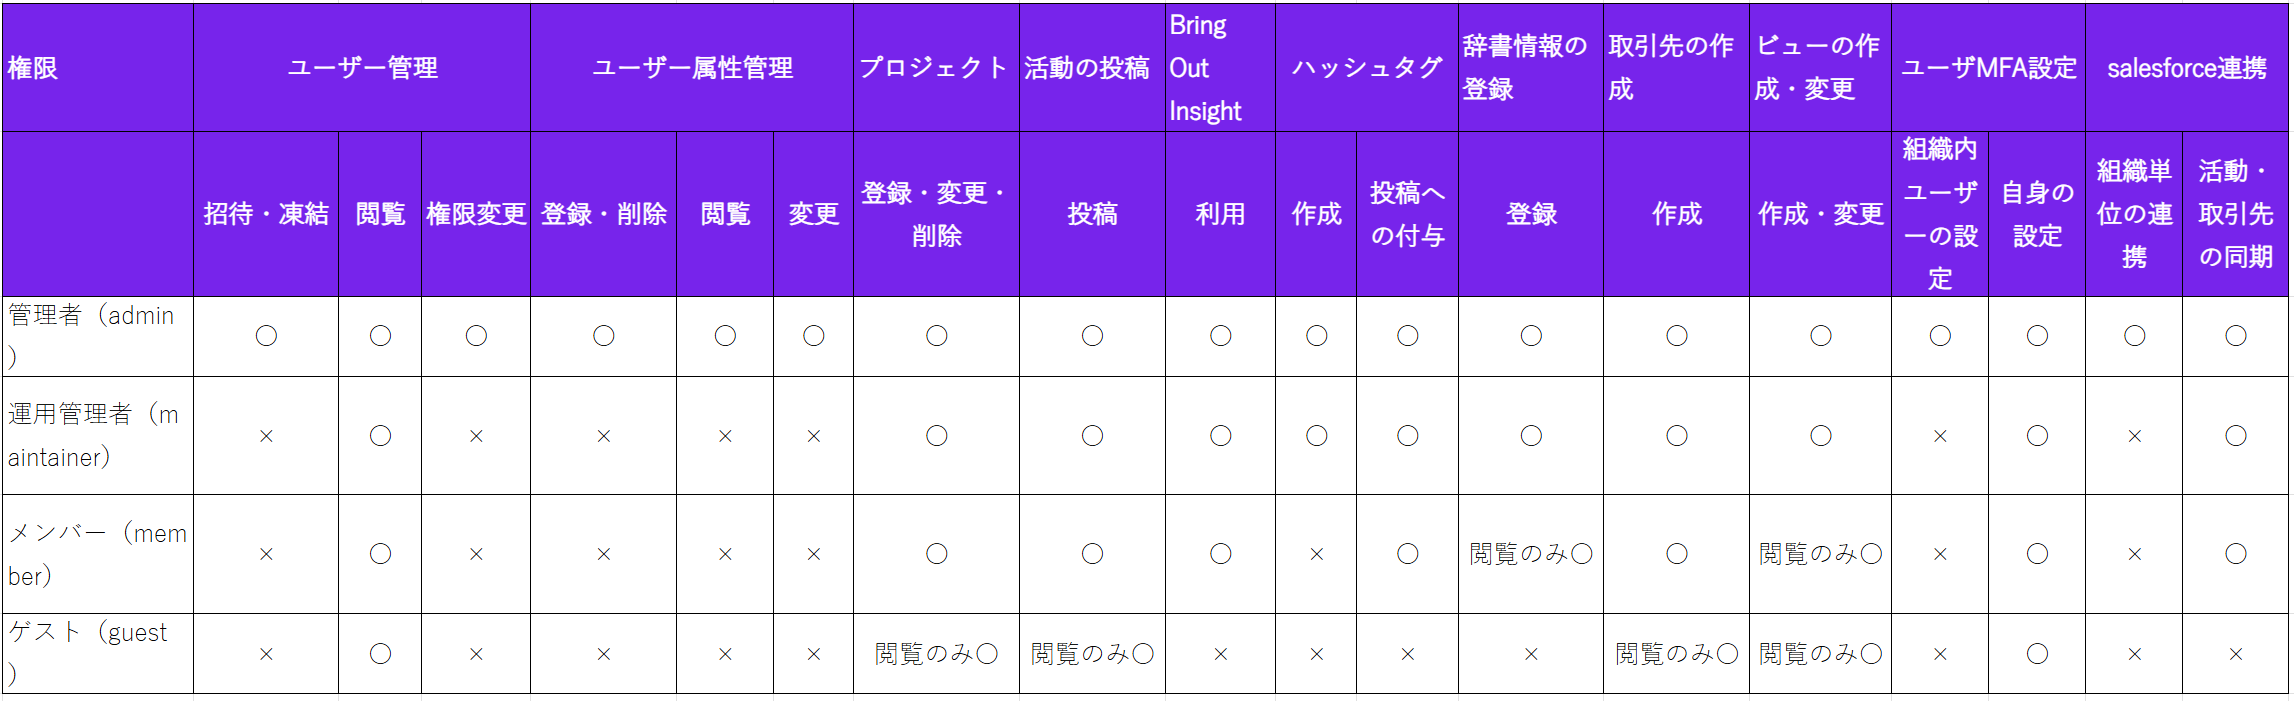
Task: Select the ゲスト（guest） row label
Action: pos(98,654)
